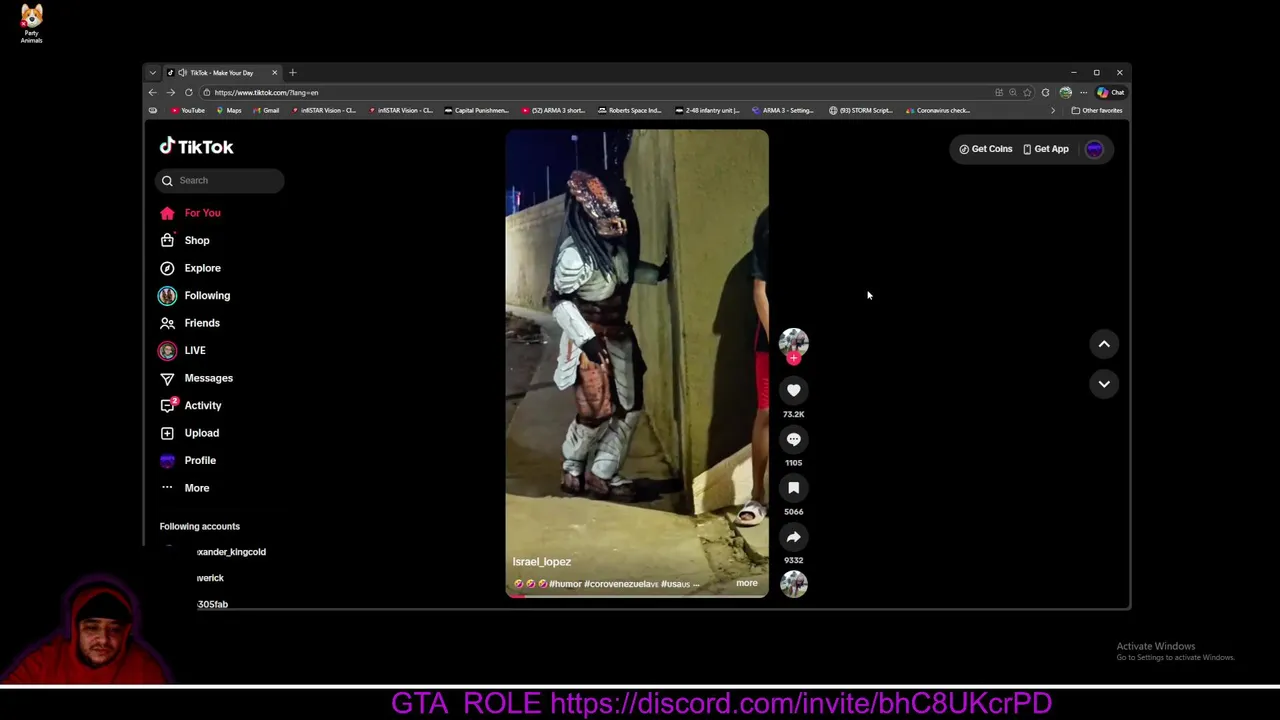Image resolution: width=1280 pixels, height=720 pixels.
Task: Bookmark the video to favorites
Action: point(793,488)
